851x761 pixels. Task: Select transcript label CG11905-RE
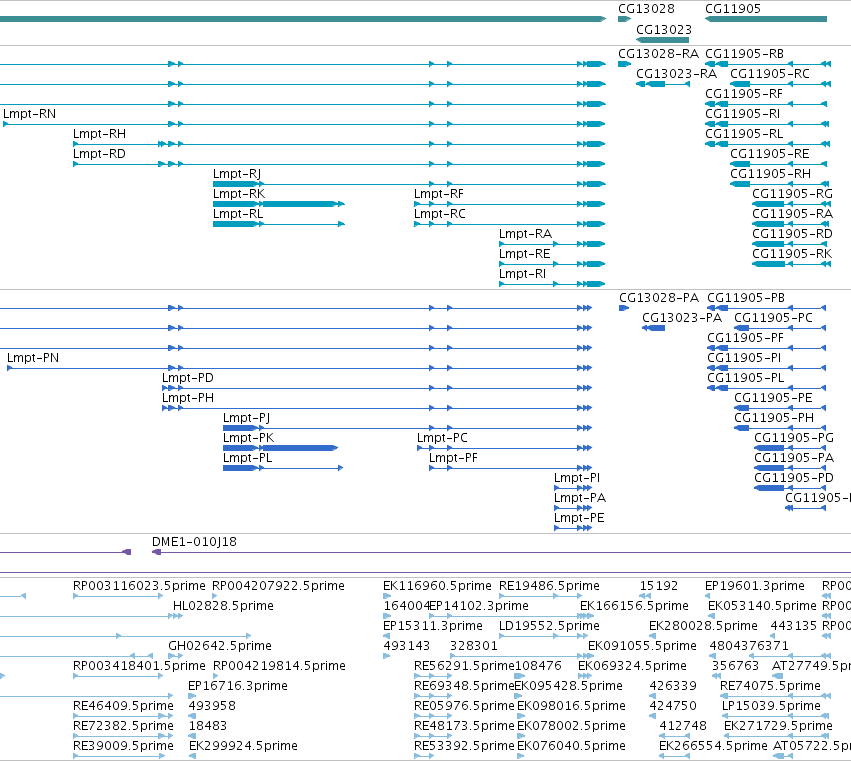pyautogui.click(x=770, y=154)
